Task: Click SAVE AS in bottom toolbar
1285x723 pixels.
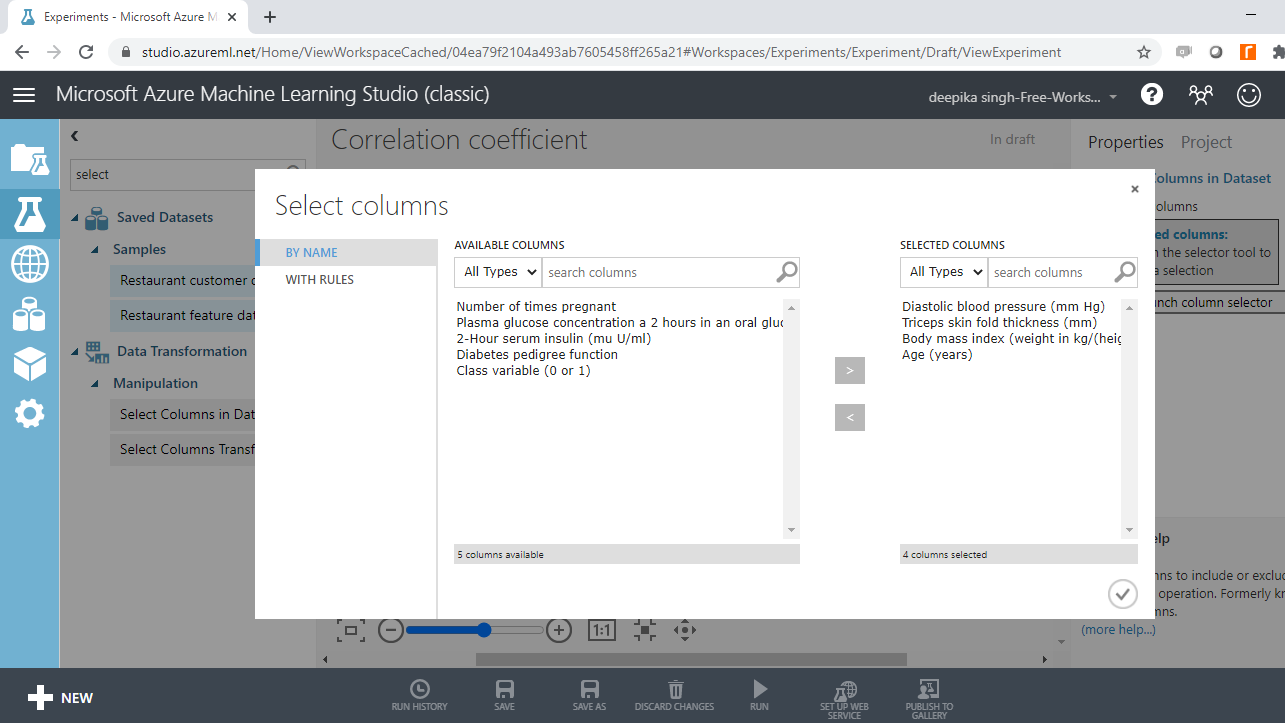Action: pos(589,696)
